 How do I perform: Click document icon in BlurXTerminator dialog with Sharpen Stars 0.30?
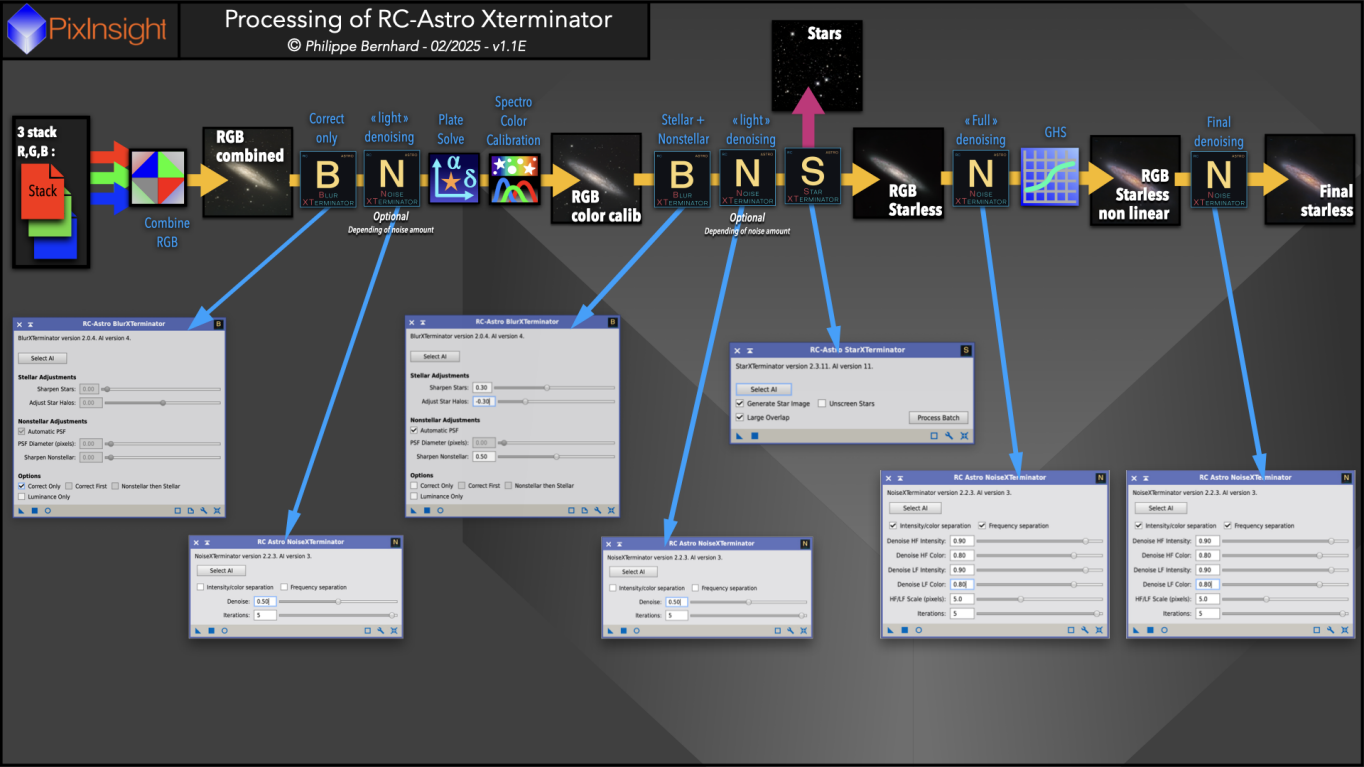(x=583, y=510)
